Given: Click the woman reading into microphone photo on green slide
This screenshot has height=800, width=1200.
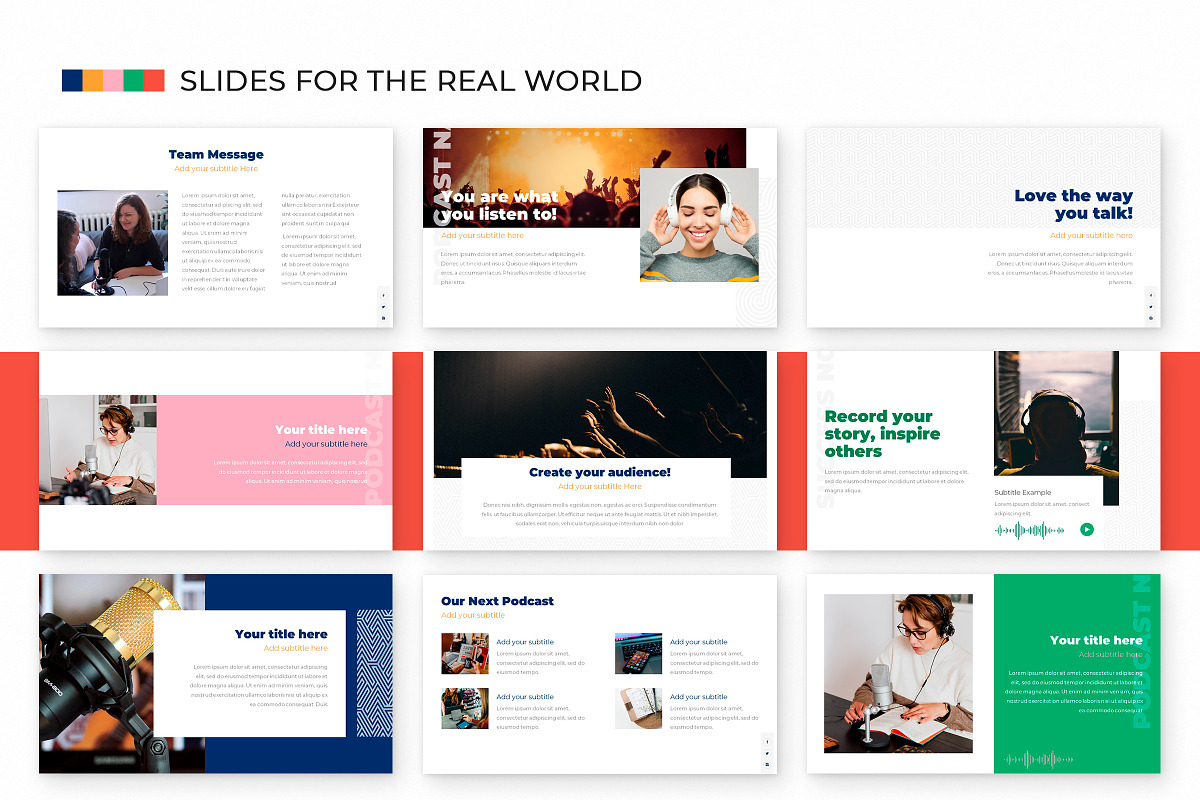Looking at the screenshot, I should coord(898,673).
